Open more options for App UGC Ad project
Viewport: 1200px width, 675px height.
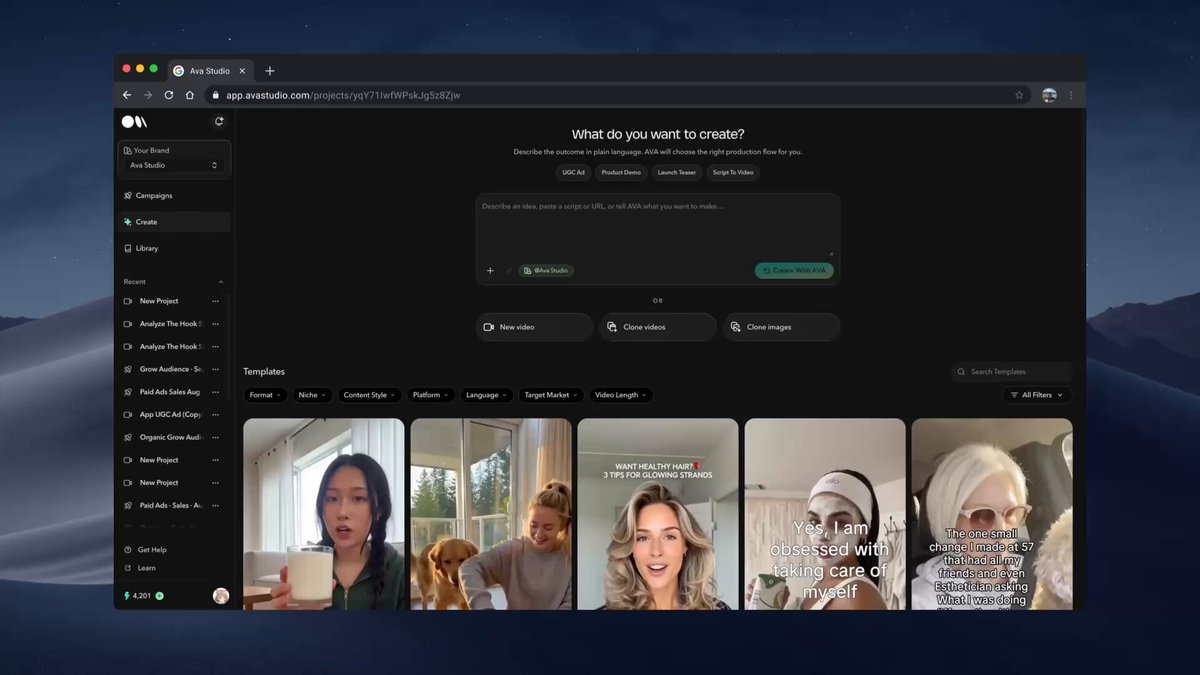coord(215,415)
